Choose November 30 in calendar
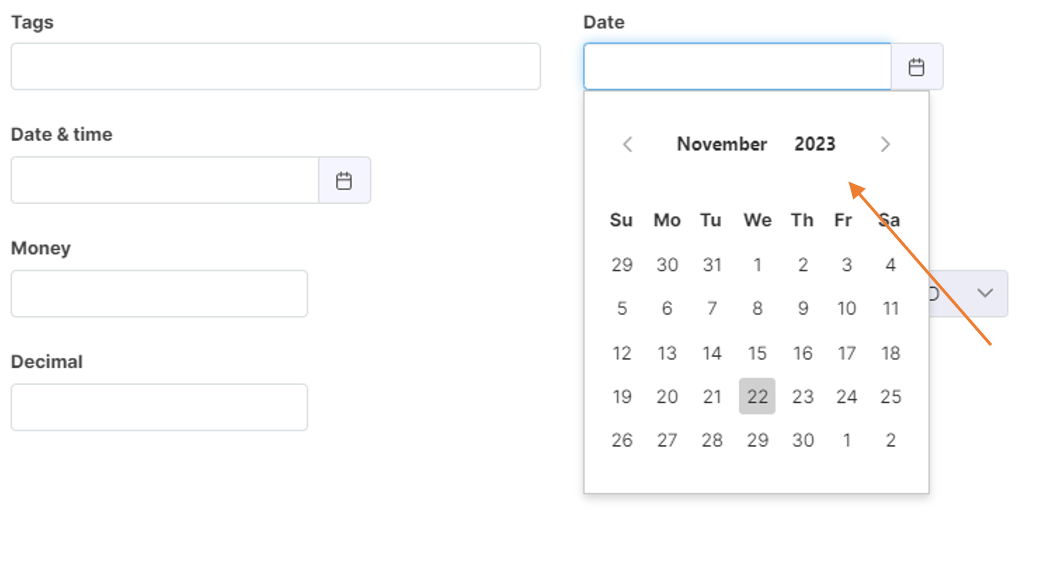Screen dimensions: 1040x576 (803, 440)
